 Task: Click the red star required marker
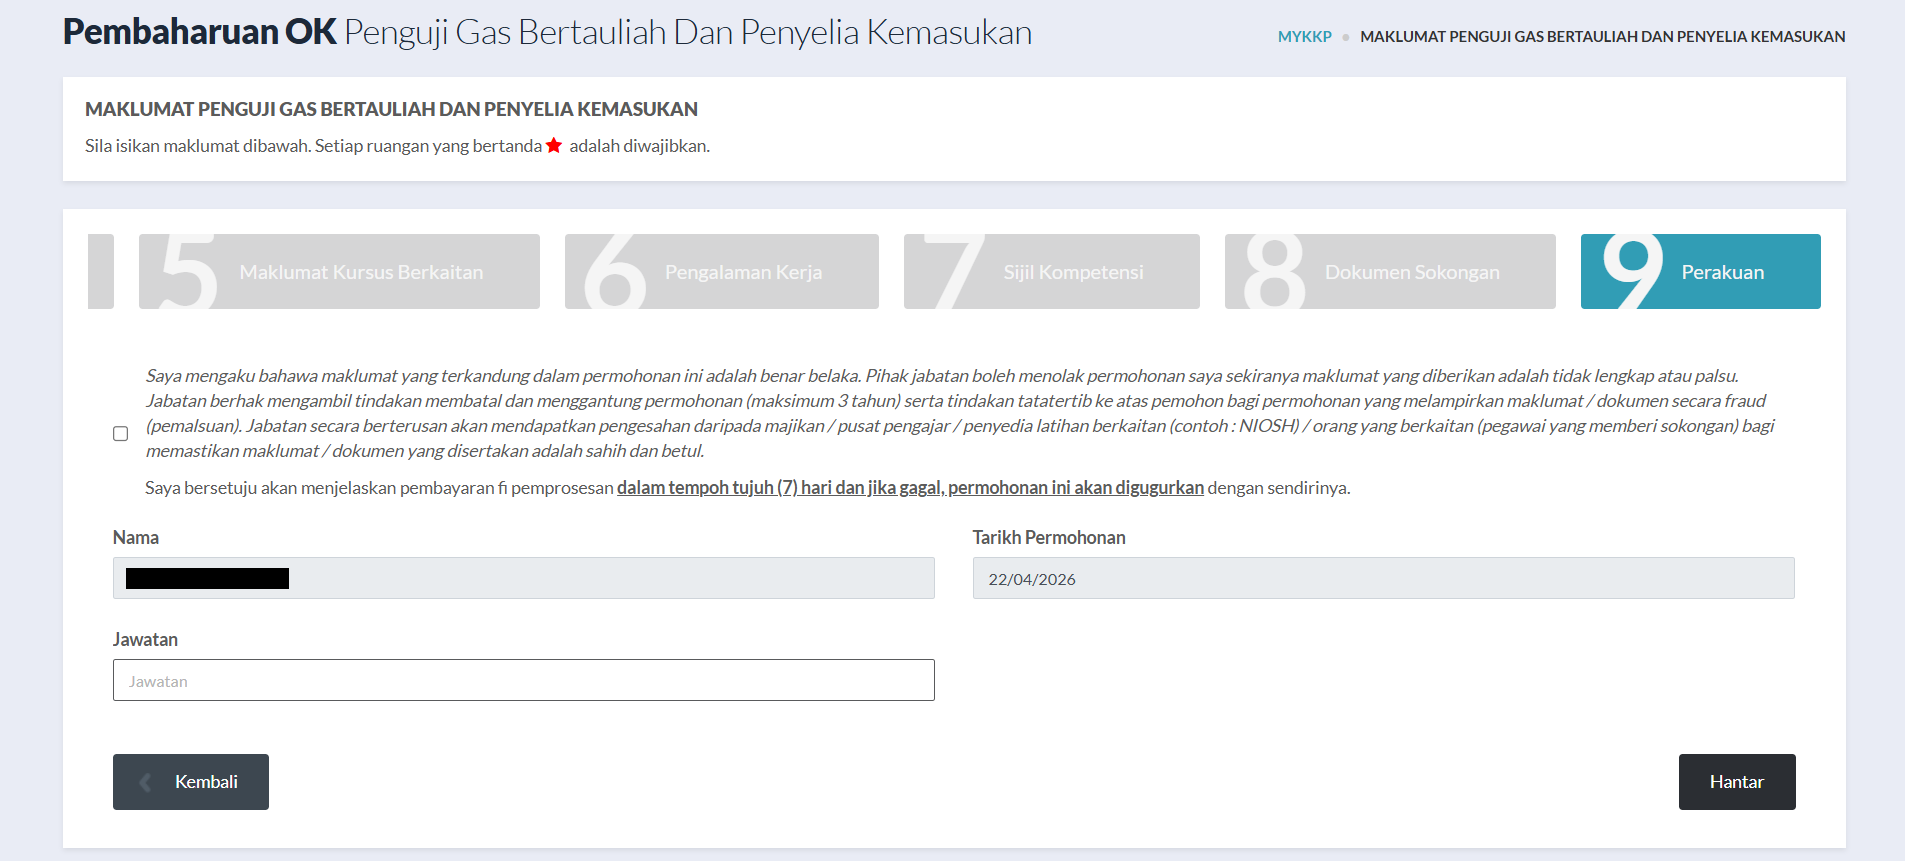pyautogui.click(x=554, y=146)
